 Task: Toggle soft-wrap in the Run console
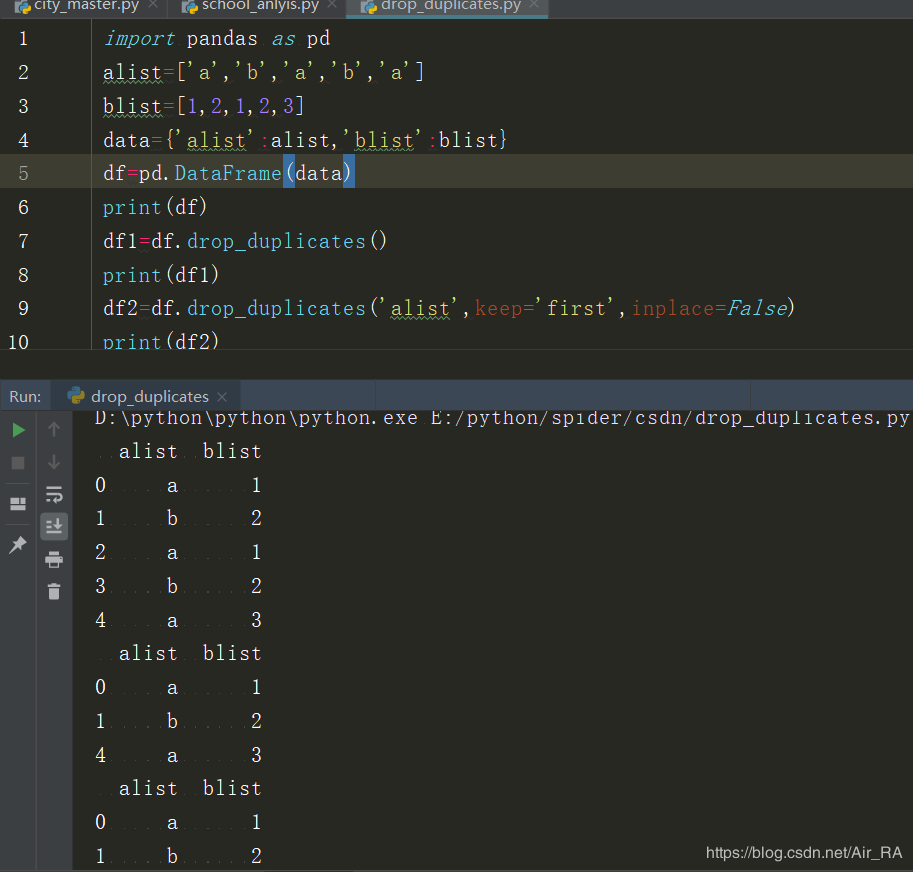tap(54, 495)
